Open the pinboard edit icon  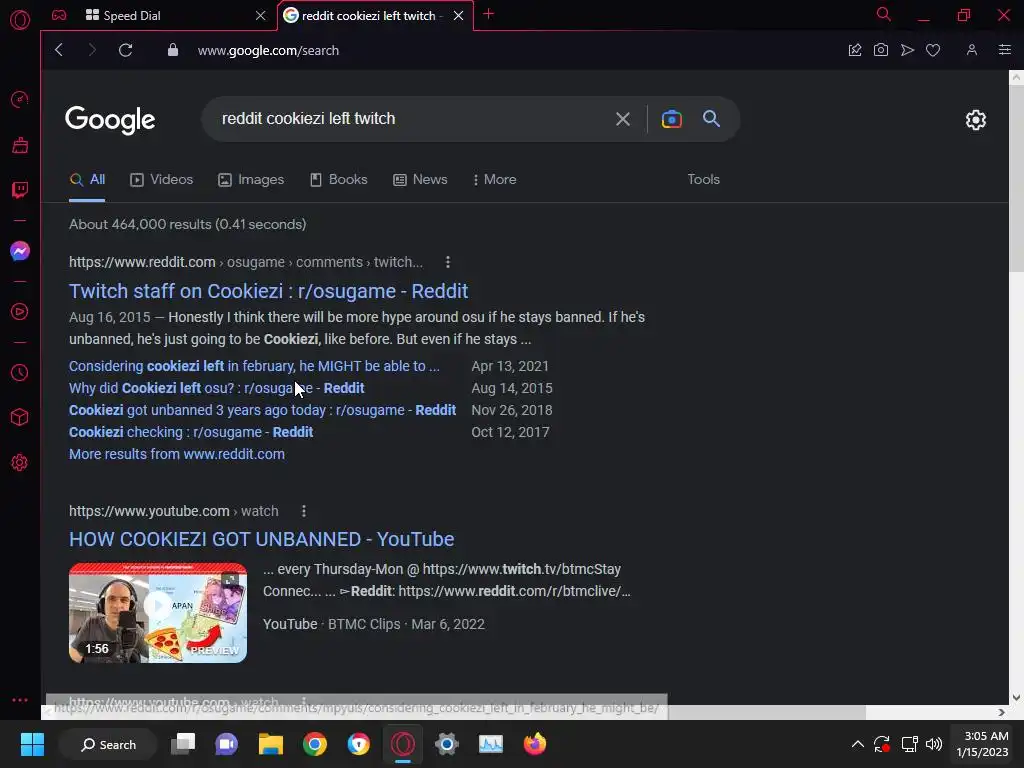click(854, 50)
